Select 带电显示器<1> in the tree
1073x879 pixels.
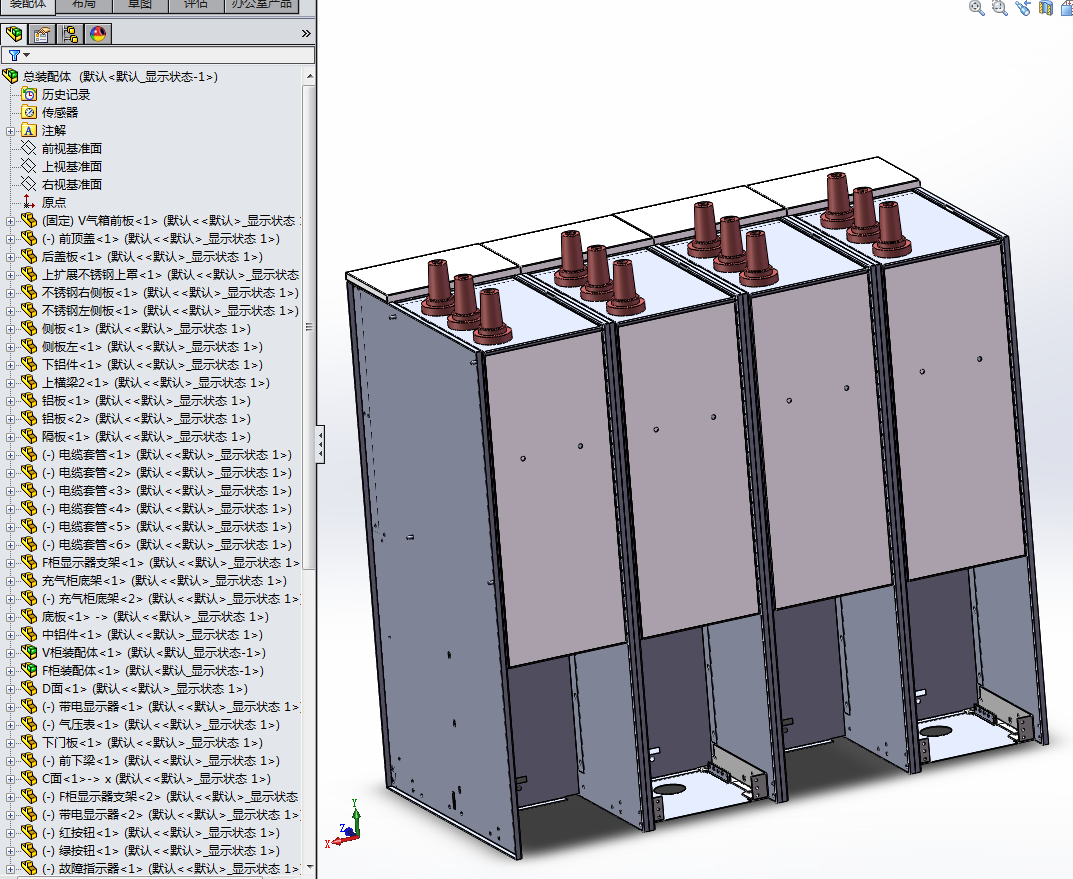(170, 706)
